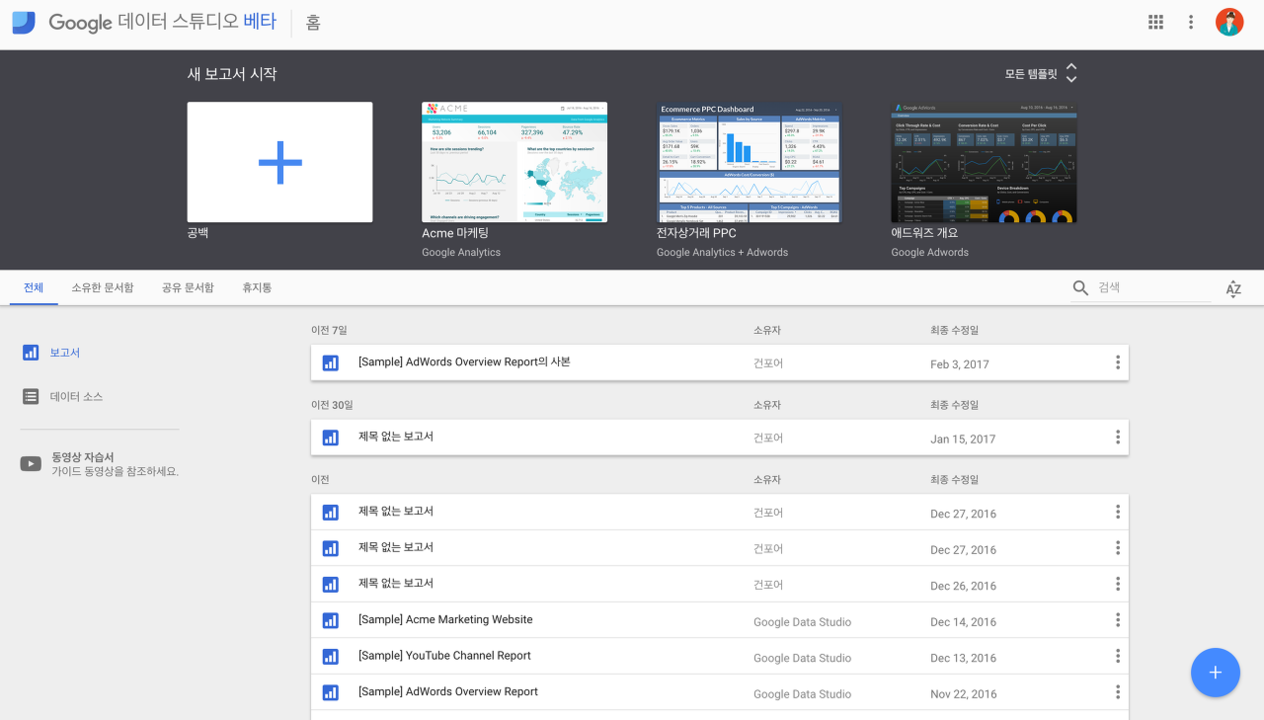Expand the 모든 템플릿 template selector
The image size is (1264, 720).
1042,74
